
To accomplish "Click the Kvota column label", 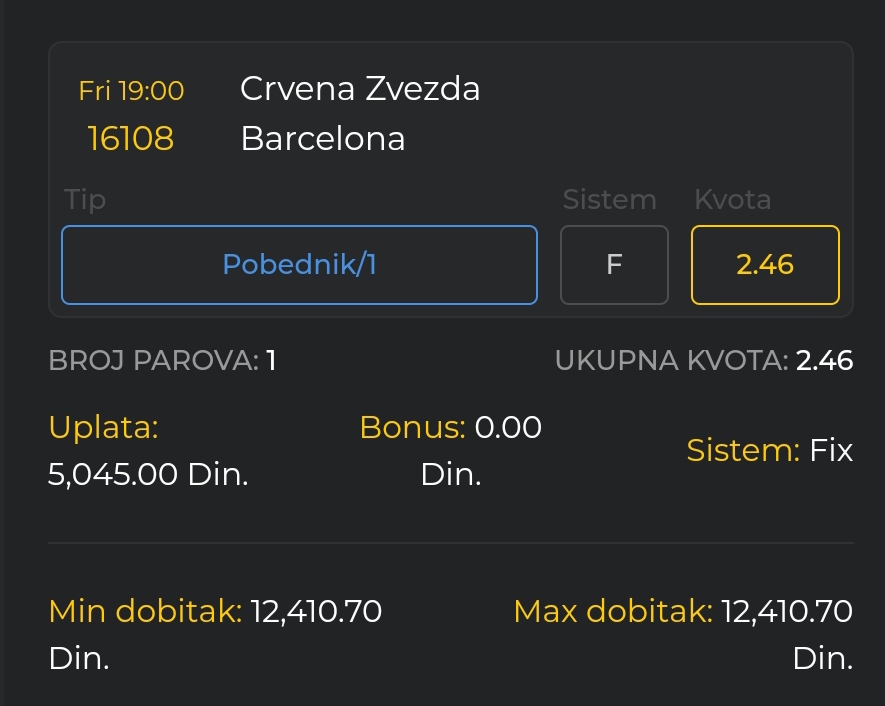I will click(x=733, y=199).
